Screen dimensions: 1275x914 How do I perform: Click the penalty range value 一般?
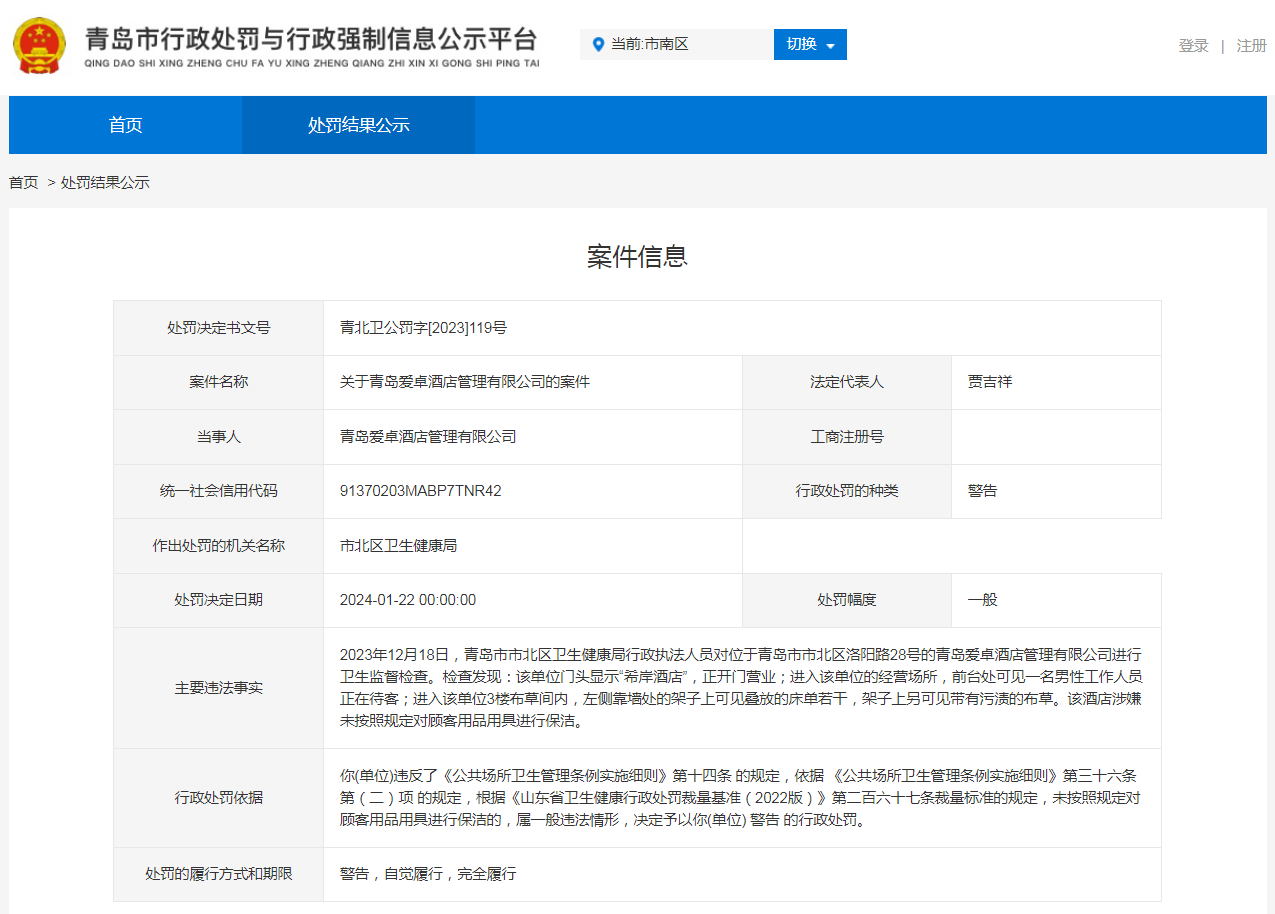(983, 600)
